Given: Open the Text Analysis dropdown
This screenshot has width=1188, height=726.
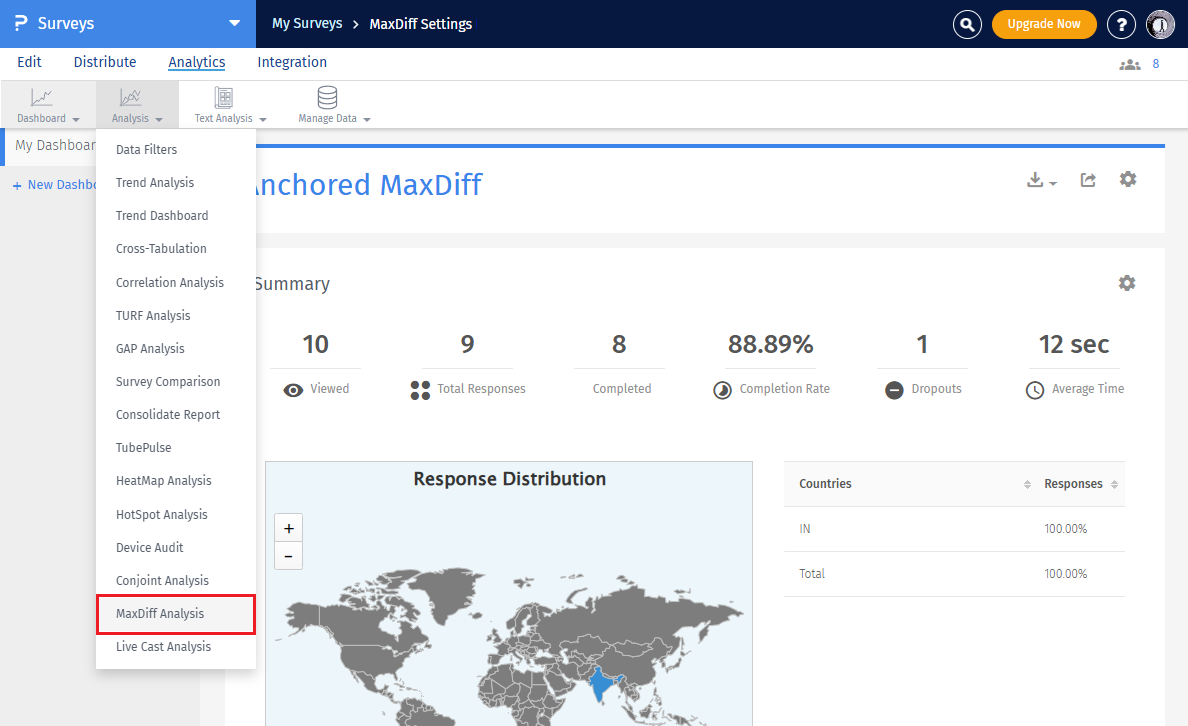Looking at the screenshot, I should 229,105.
